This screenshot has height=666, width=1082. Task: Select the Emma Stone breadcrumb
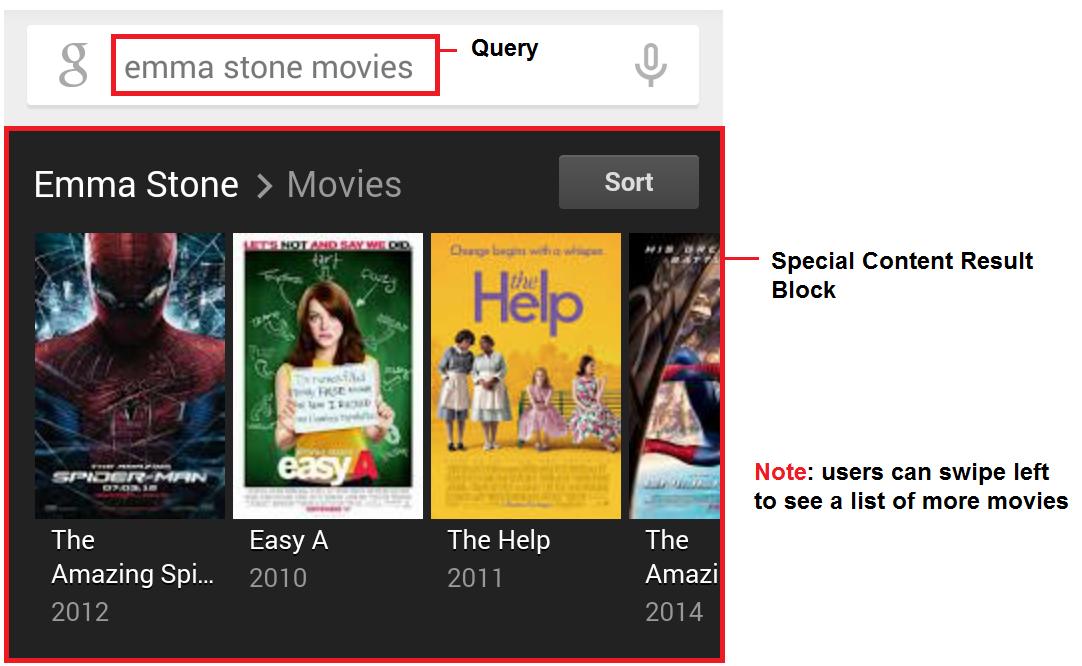(136, 185)
